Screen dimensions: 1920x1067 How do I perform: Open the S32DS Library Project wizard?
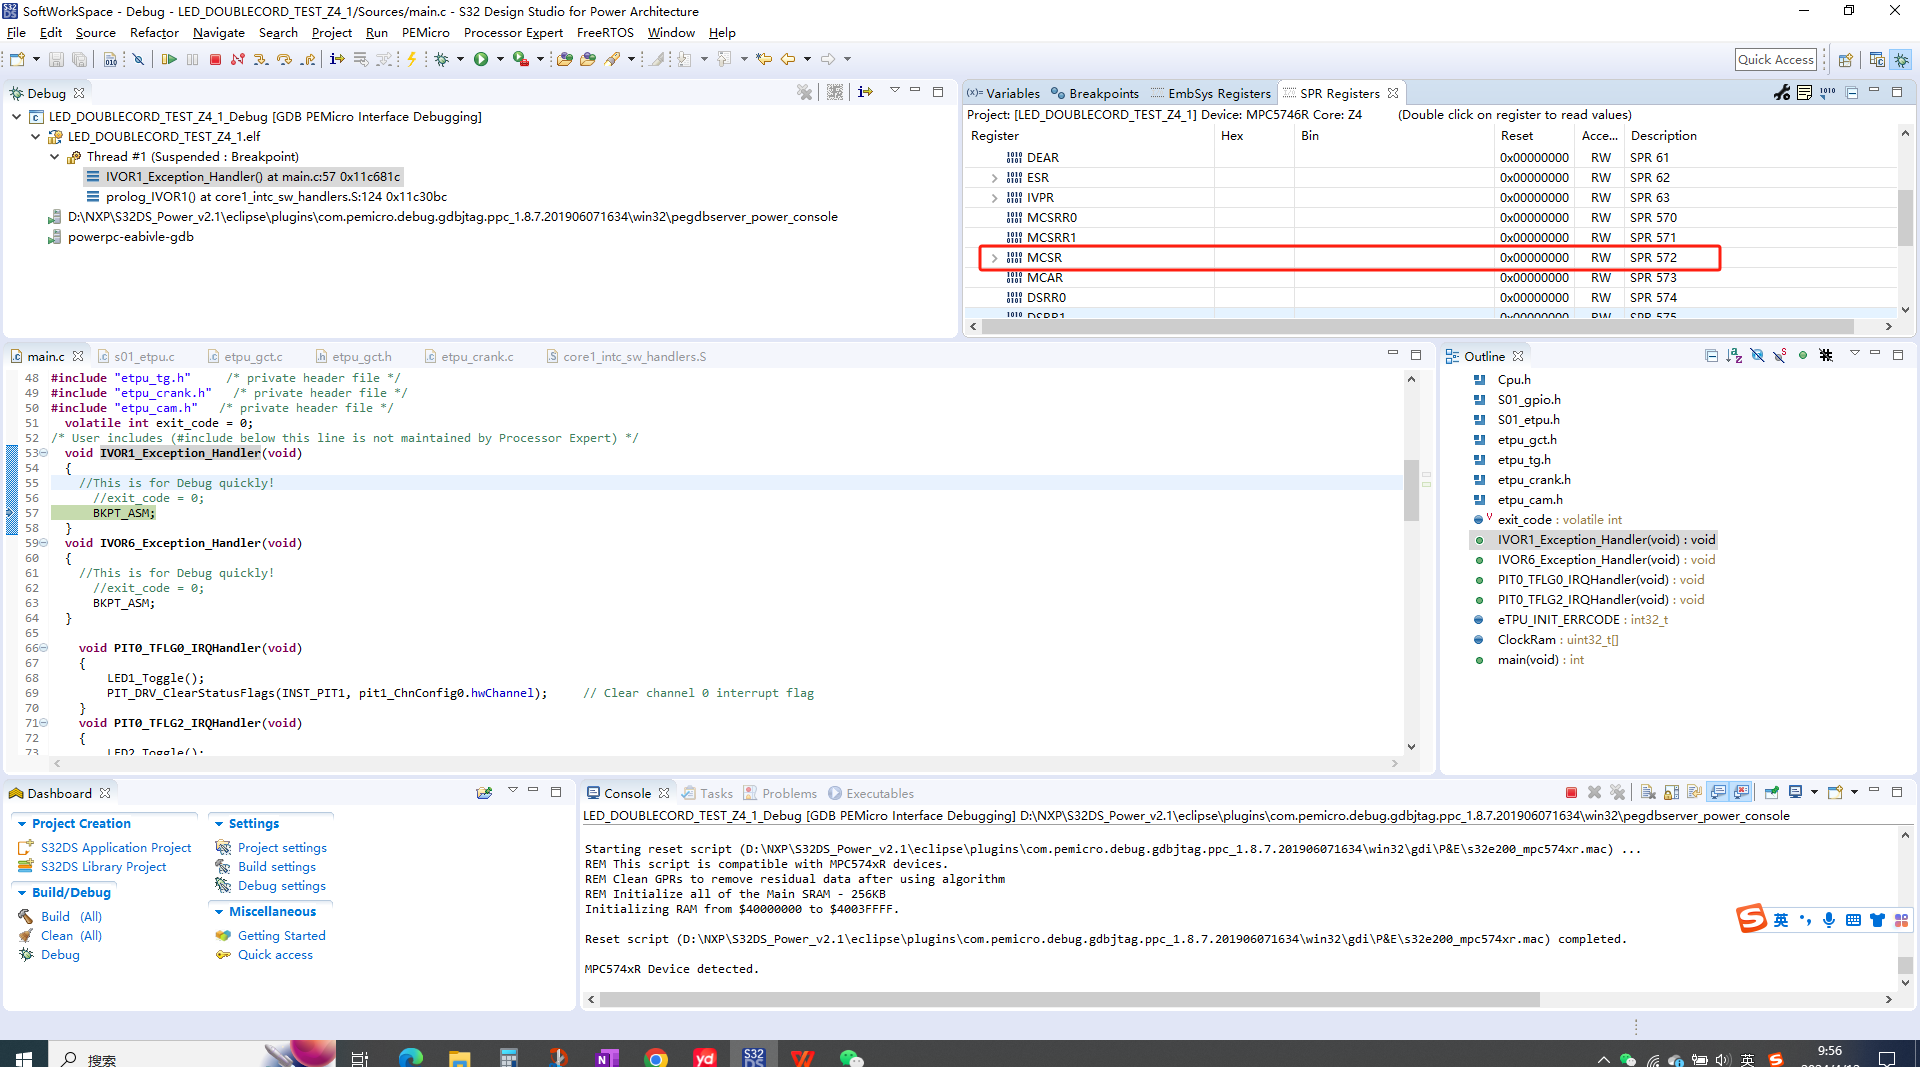(103, 866)
